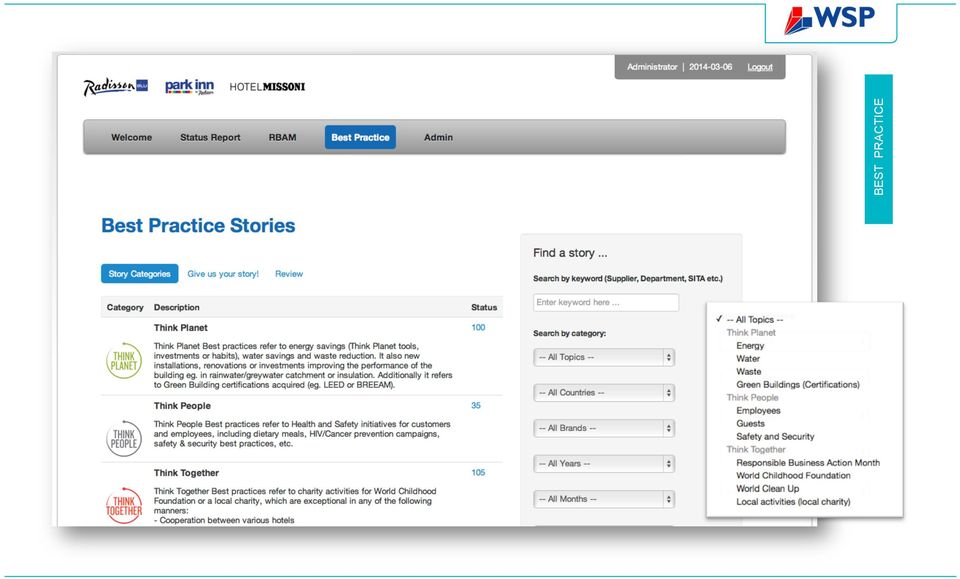Open the All Topics dropdown
This screenshot has width=960, height=579.
click(604, 357)
